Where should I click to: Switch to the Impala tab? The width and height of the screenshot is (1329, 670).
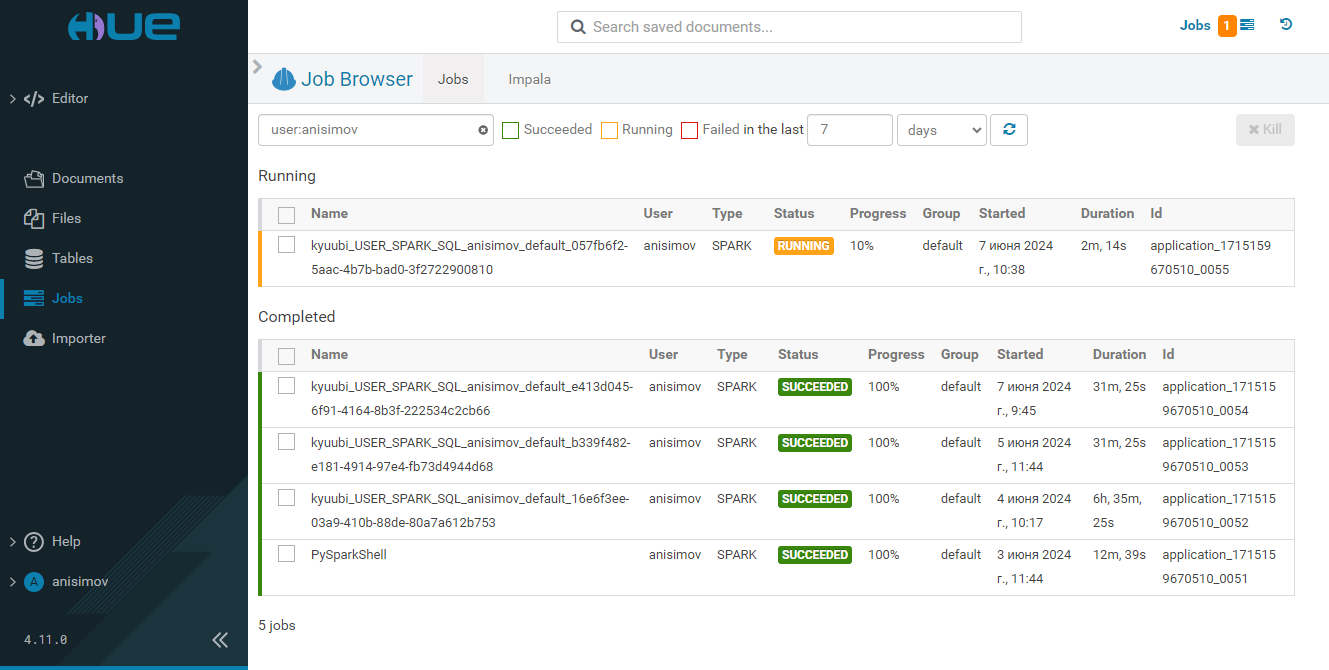pos(529,79)
